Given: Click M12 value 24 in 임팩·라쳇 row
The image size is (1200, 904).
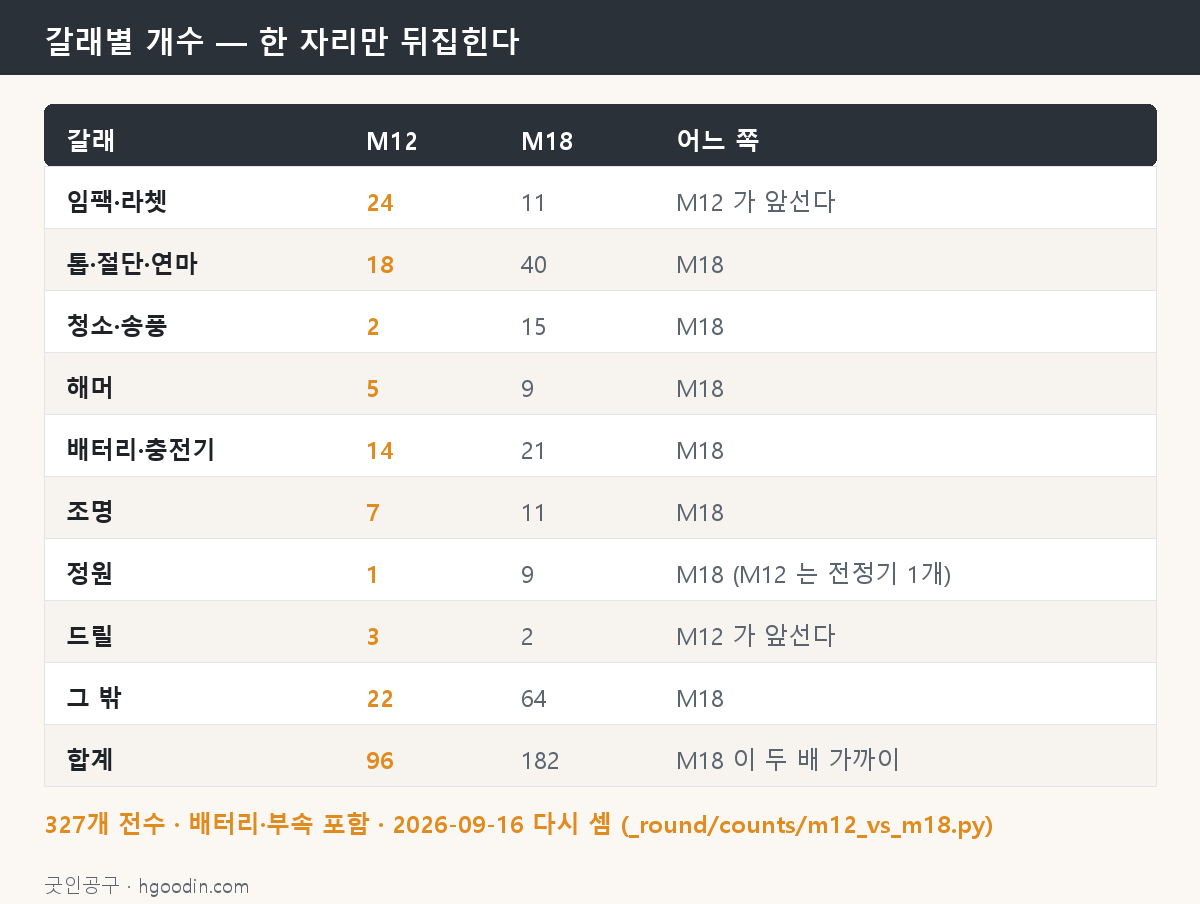Looking at the screenshot, I should 380,203.
